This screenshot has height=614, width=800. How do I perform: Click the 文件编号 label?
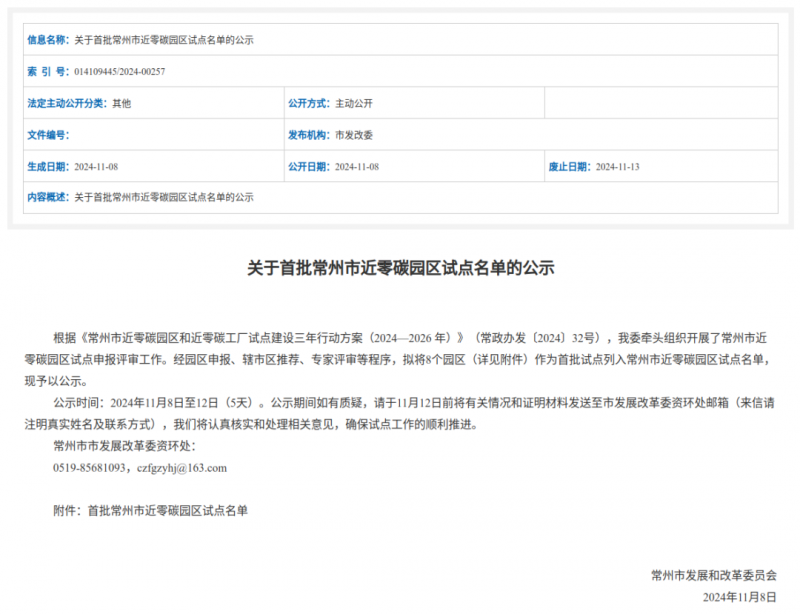point(48,135)
